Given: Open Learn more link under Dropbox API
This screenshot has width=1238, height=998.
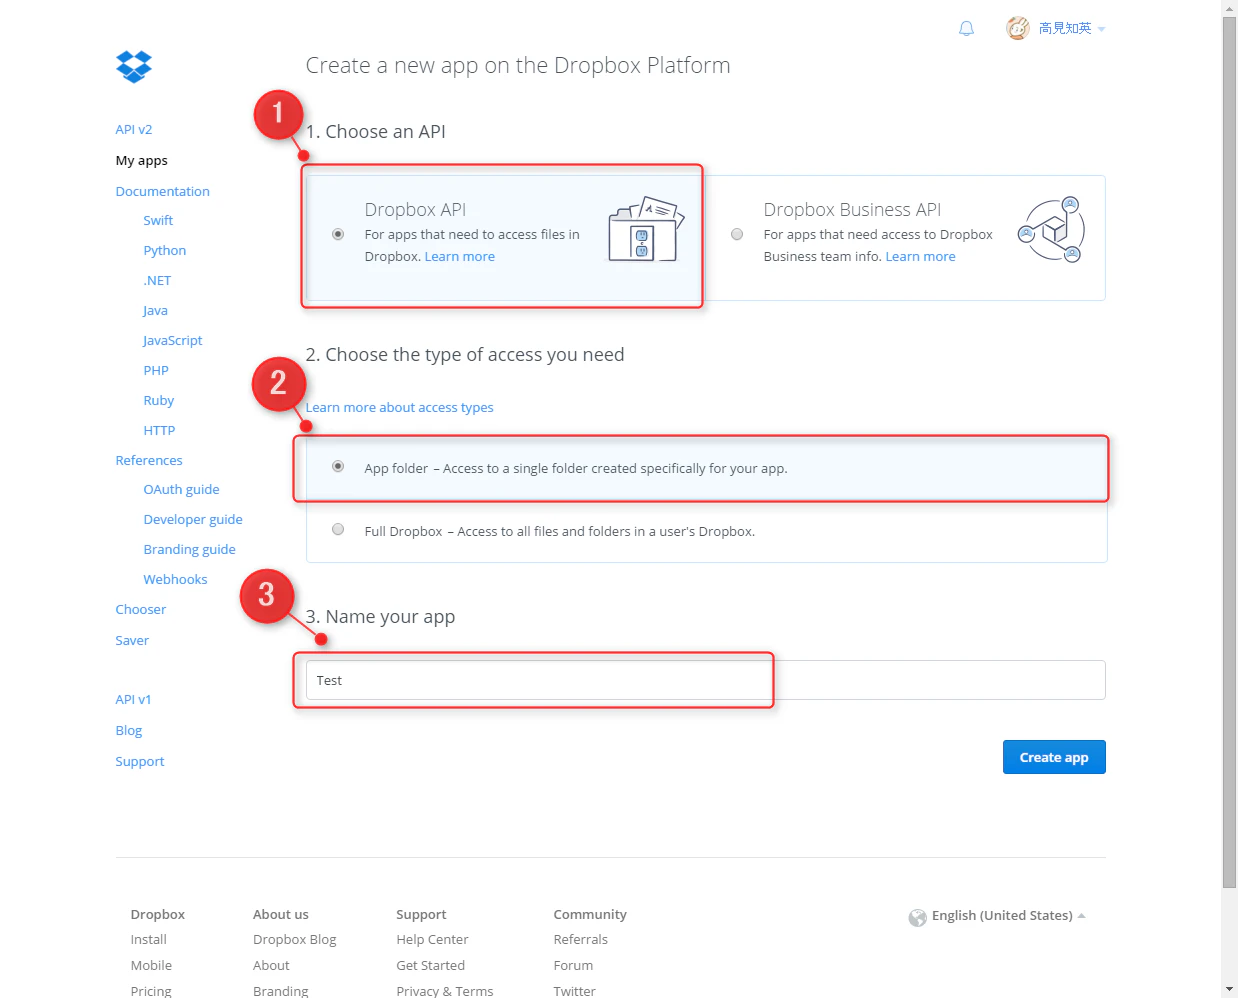Looking at the screenshot, I should [x=460, y=257].
